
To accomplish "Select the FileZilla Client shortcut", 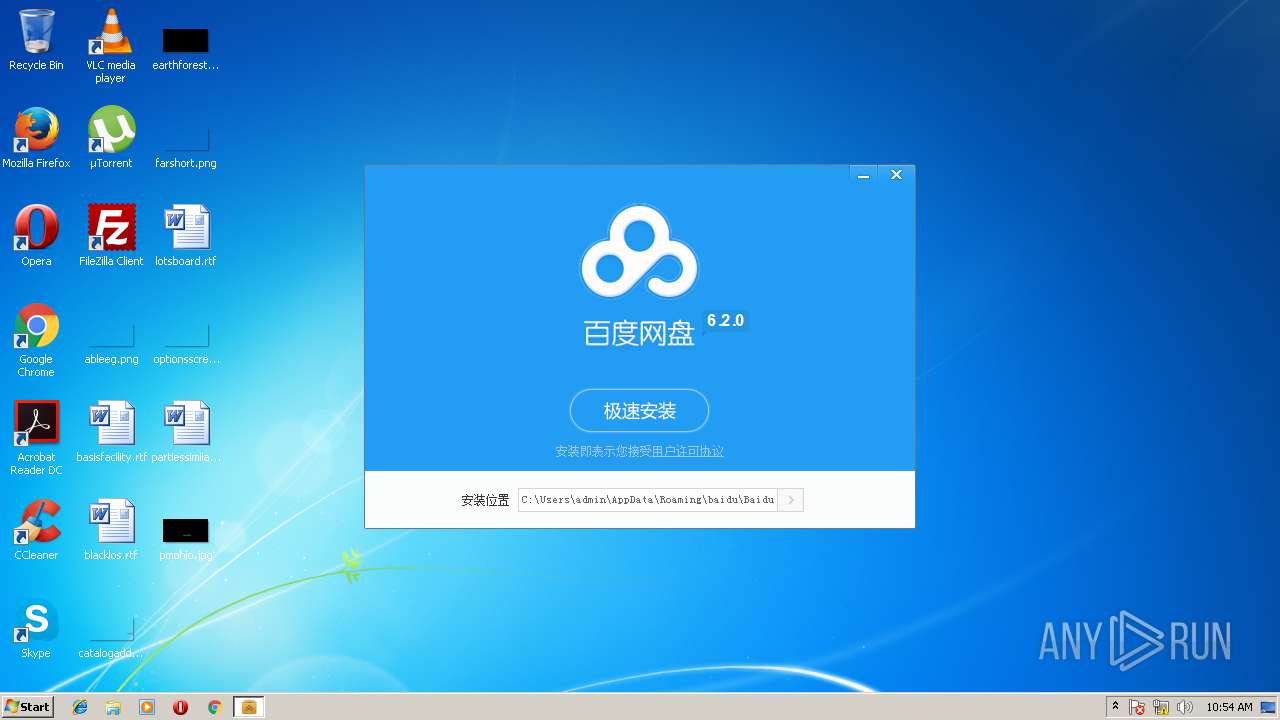I will tap(110, 236).
